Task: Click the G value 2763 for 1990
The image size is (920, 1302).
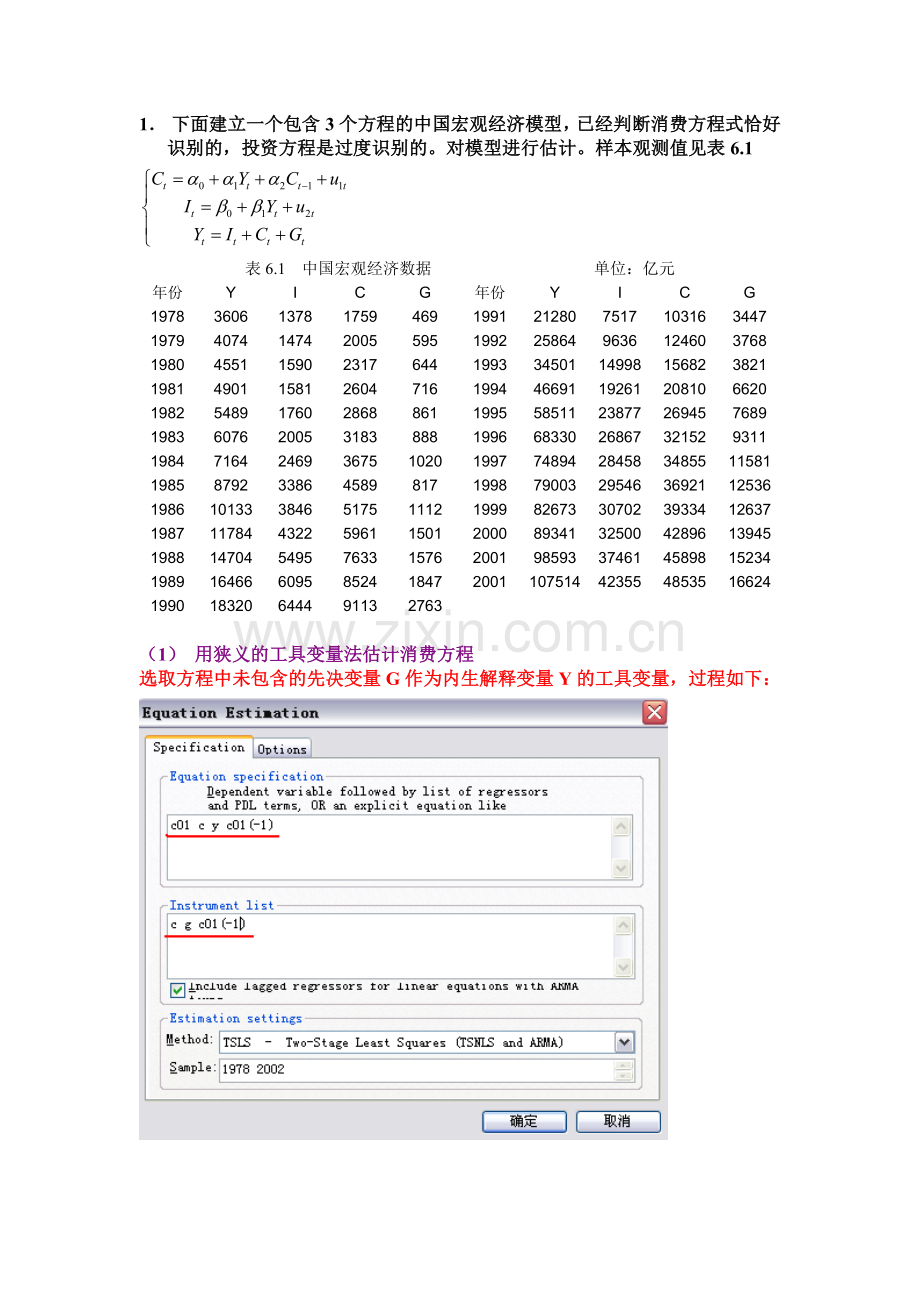Action: 425,605
